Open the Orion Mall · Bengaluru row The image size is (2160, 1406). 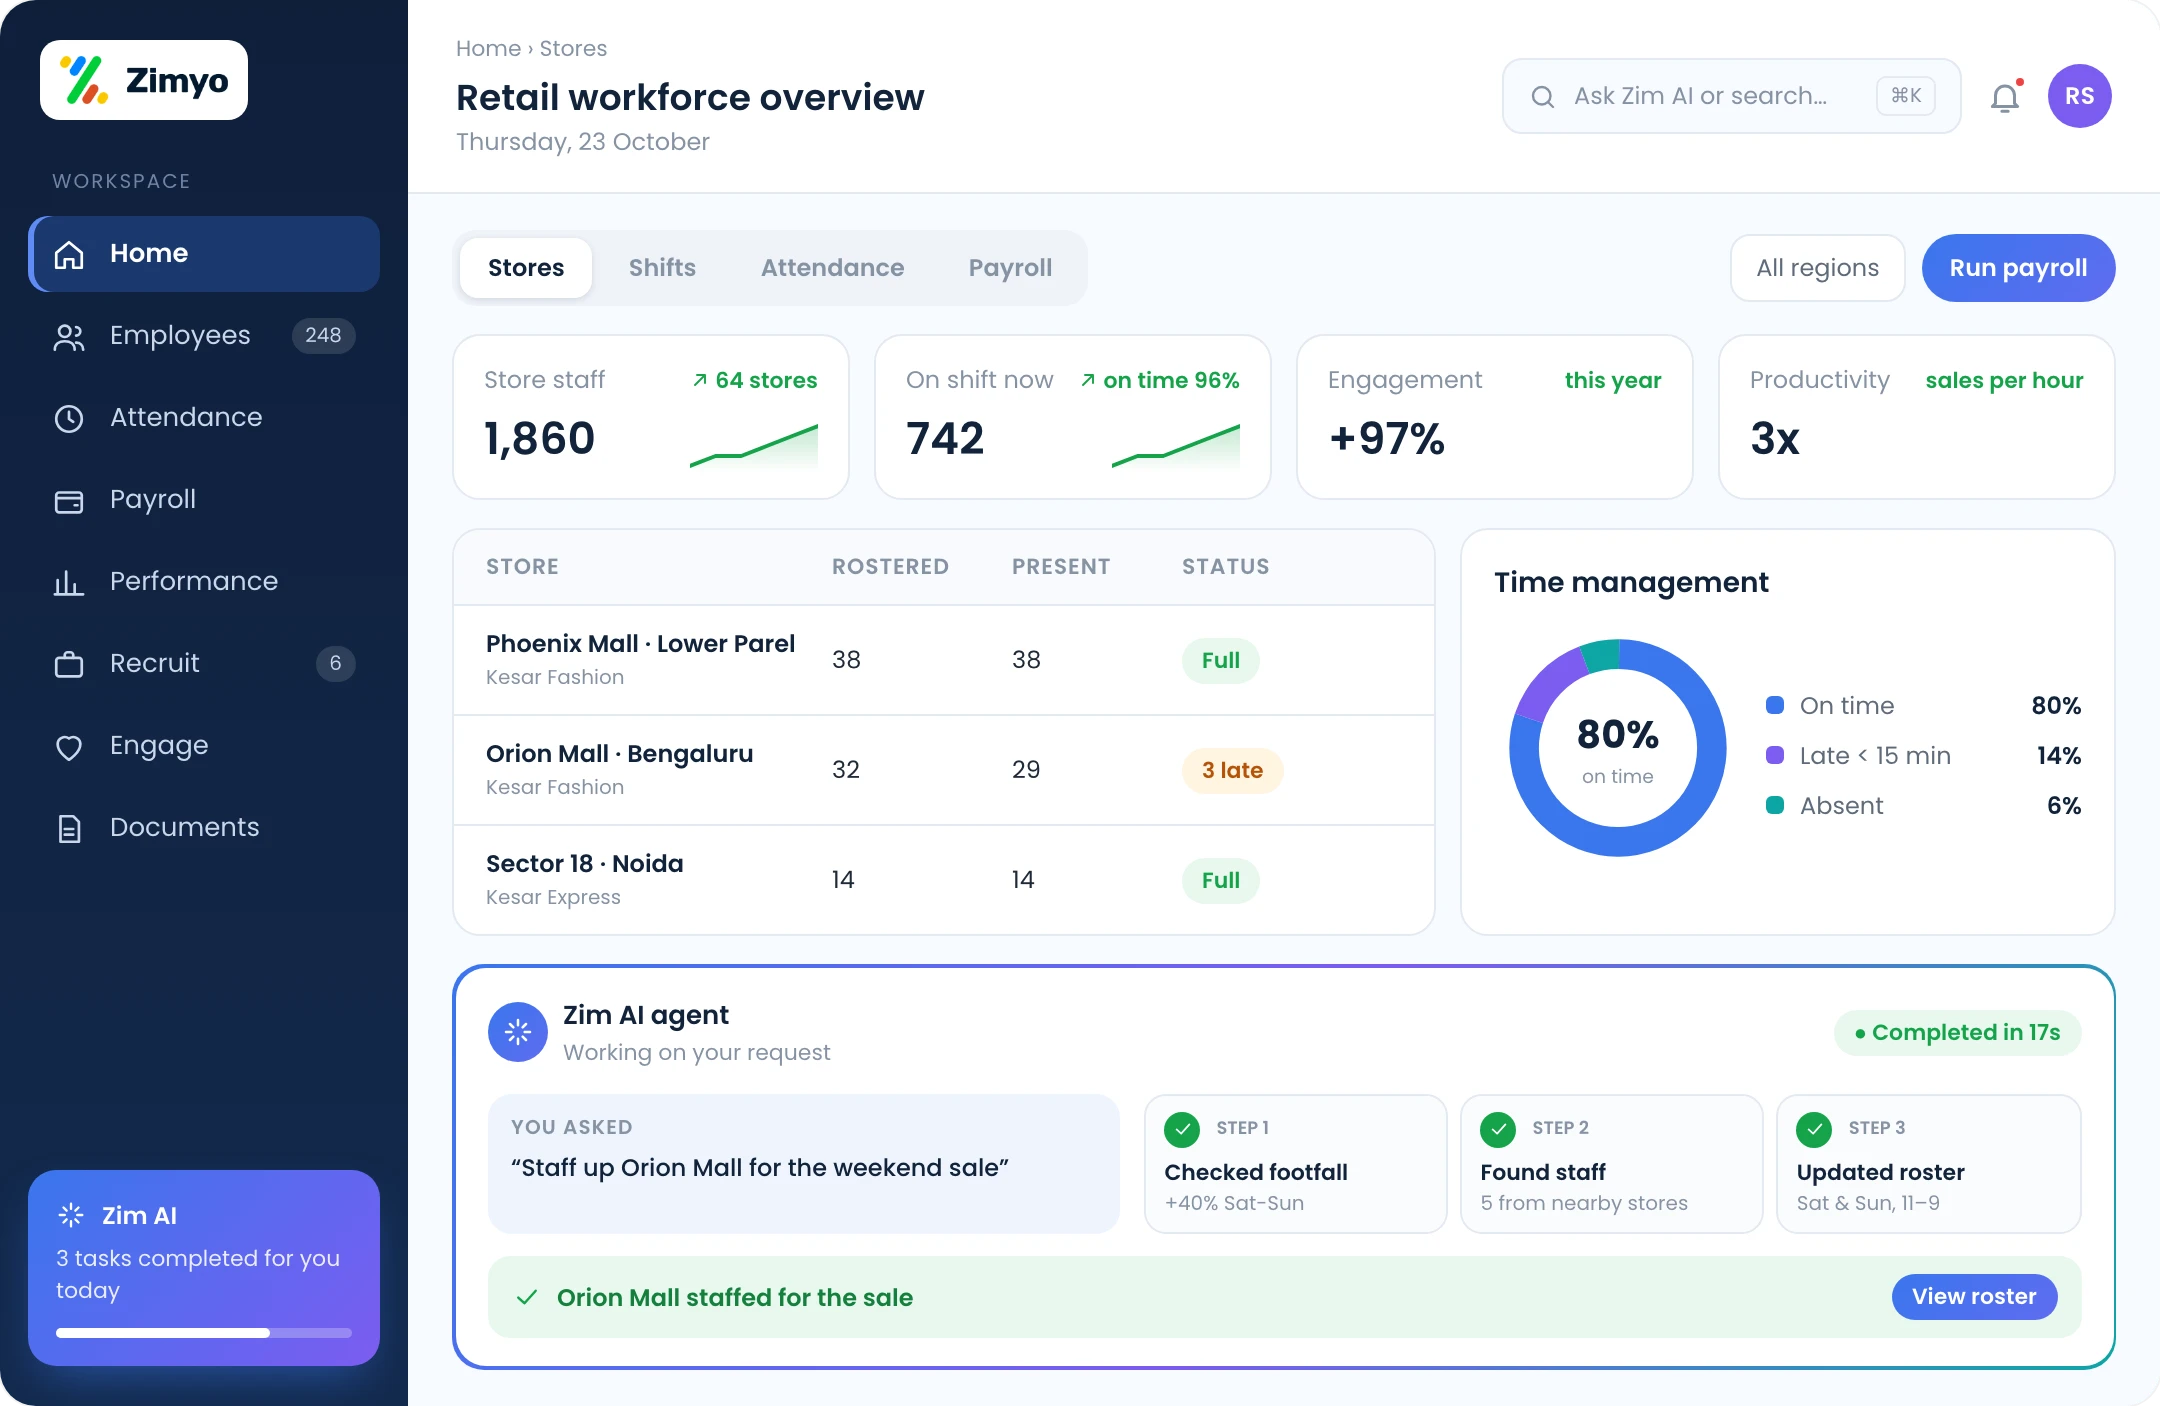point(944,770)
